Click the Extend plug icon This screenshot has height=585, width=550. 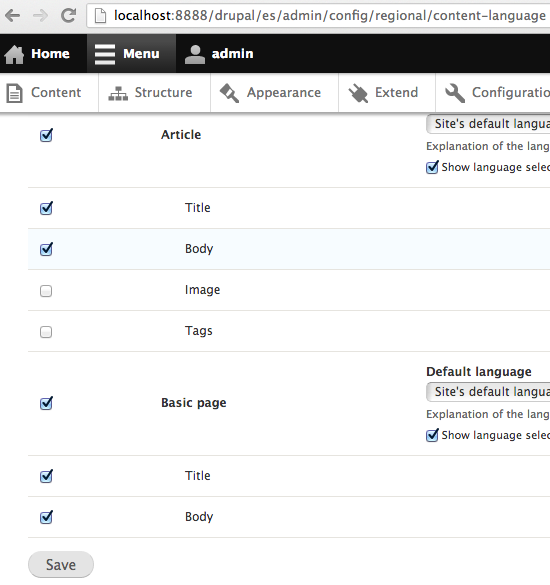coord(358,93)
